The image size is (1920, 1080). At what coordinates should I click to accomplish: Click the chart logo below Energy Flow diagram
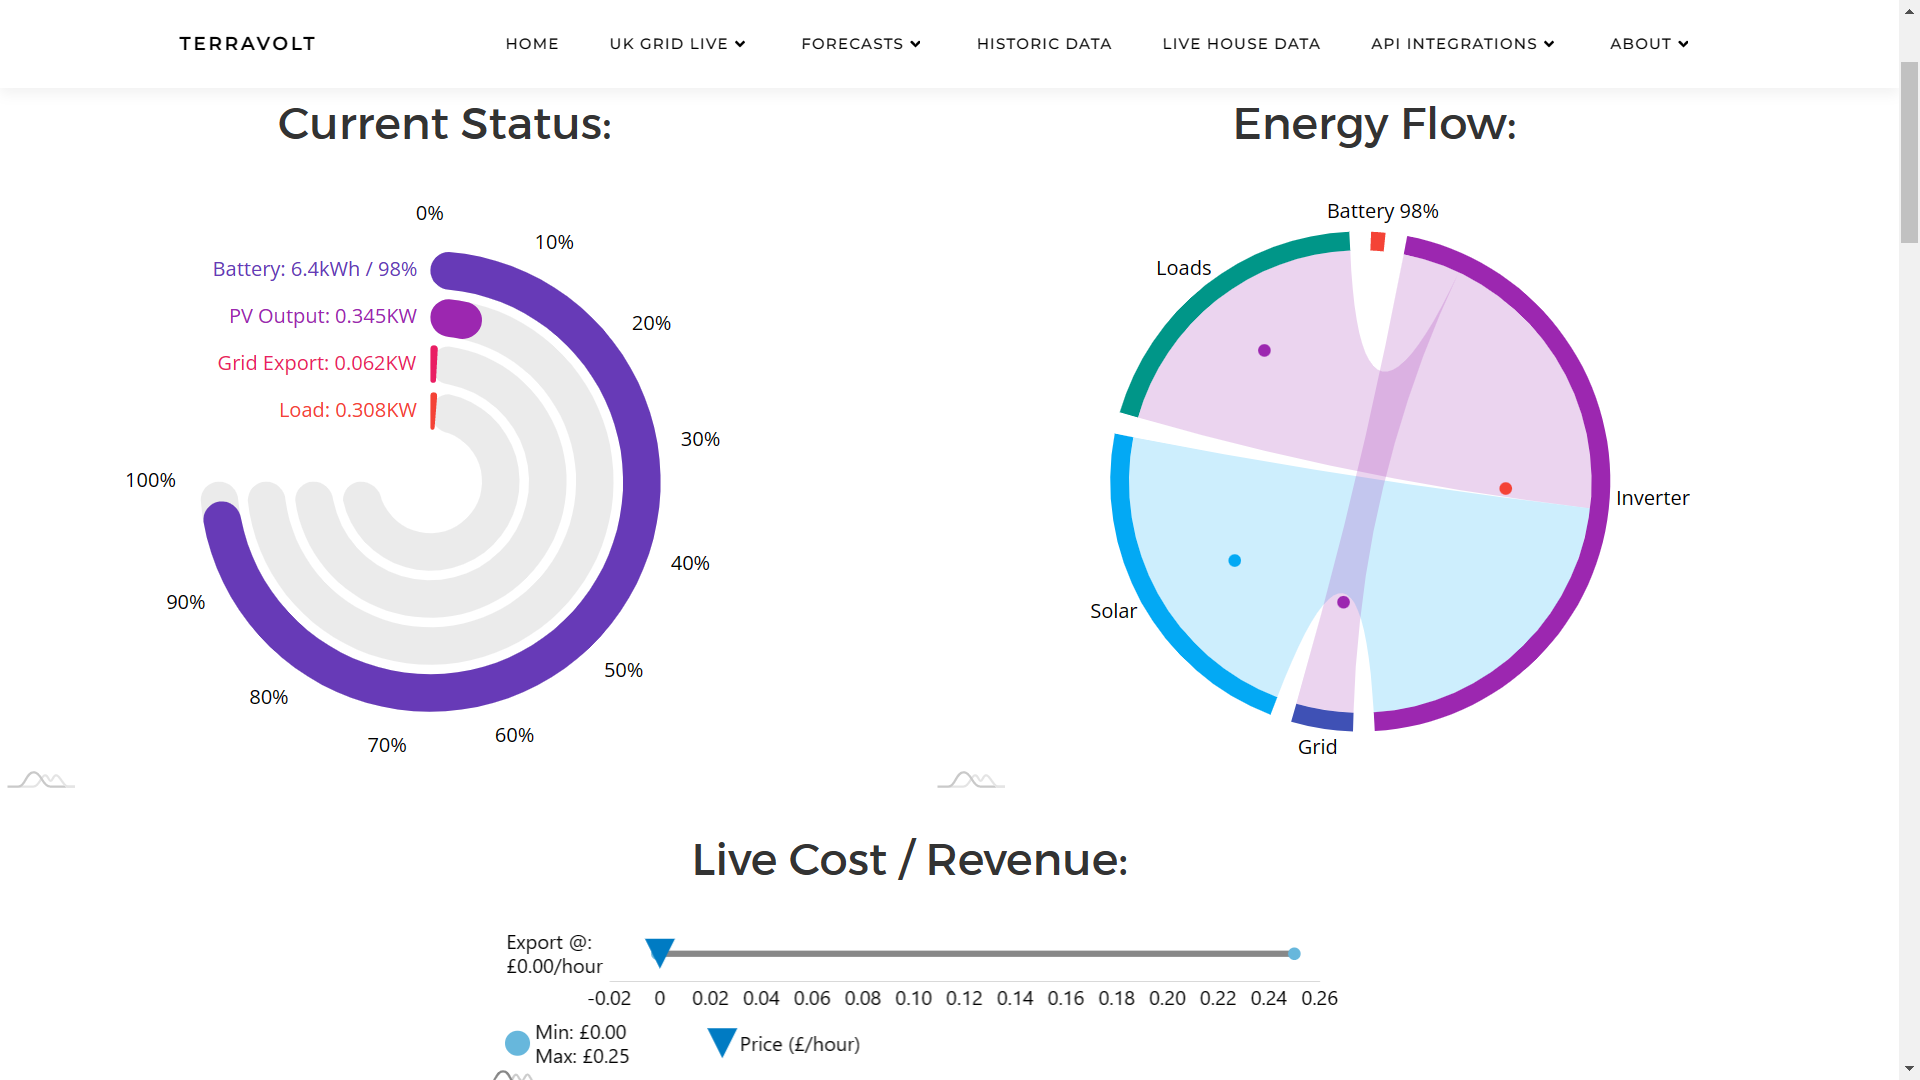[971, 780]
